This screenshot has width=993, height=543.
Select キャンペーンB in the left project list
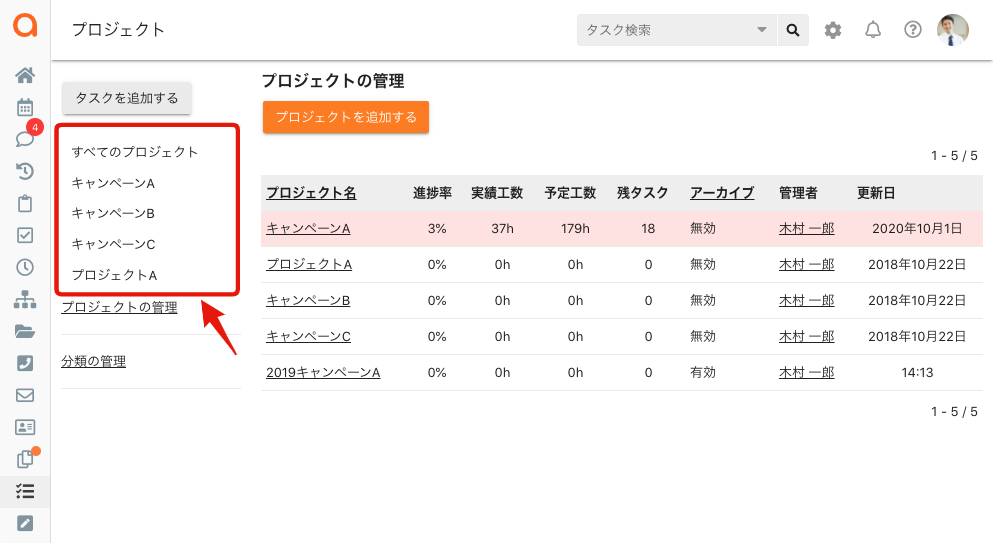(x=113, y=213)
